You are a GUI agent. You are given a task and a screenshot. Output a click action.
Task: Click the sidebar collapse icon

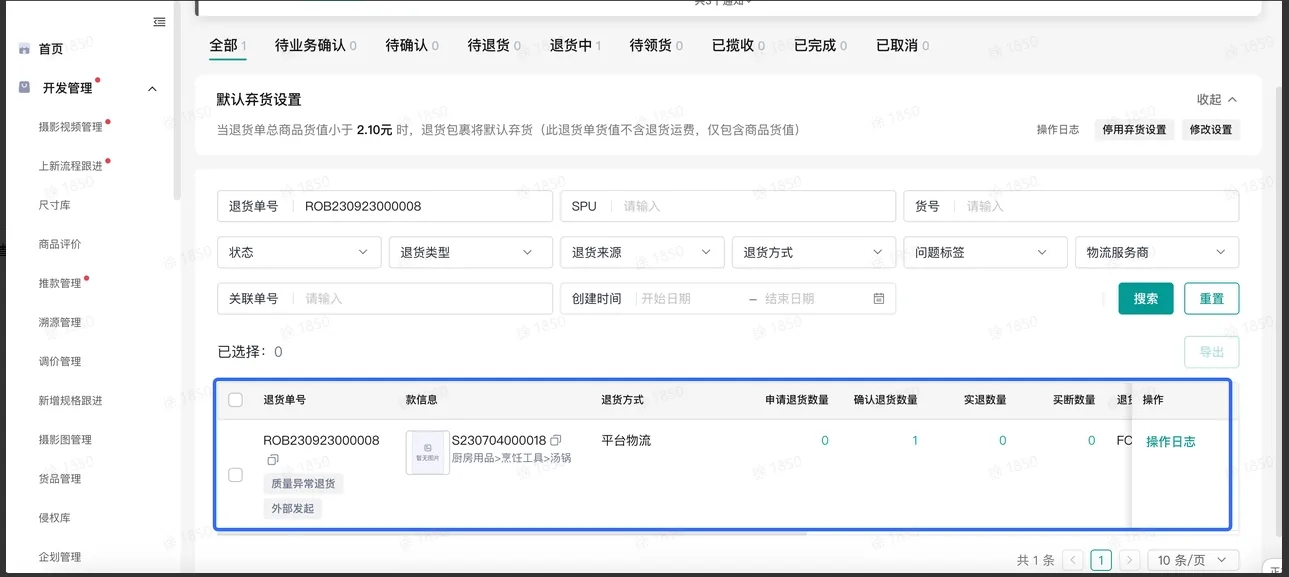[159, 22]
